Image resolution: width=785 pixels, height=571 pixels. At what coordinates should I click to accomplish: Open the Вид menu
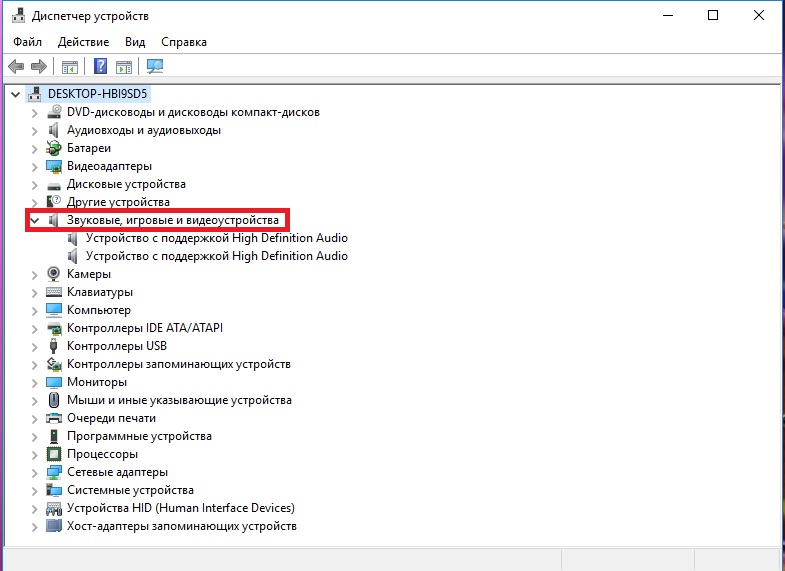pyautogui.click(x=135, y=42)
